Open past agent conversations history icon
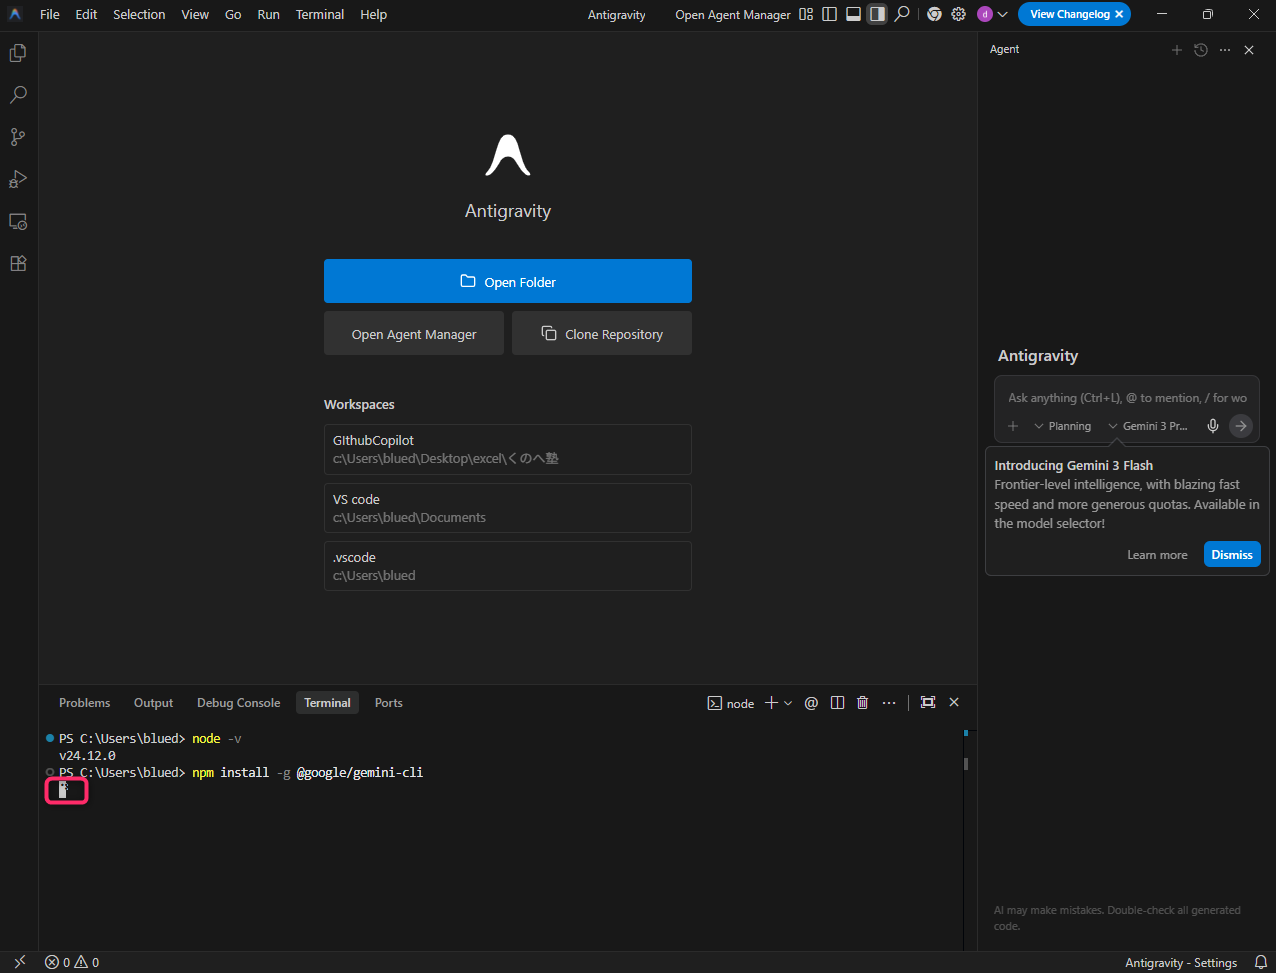Viewport: 1276px width, 973px height. 1201,50
